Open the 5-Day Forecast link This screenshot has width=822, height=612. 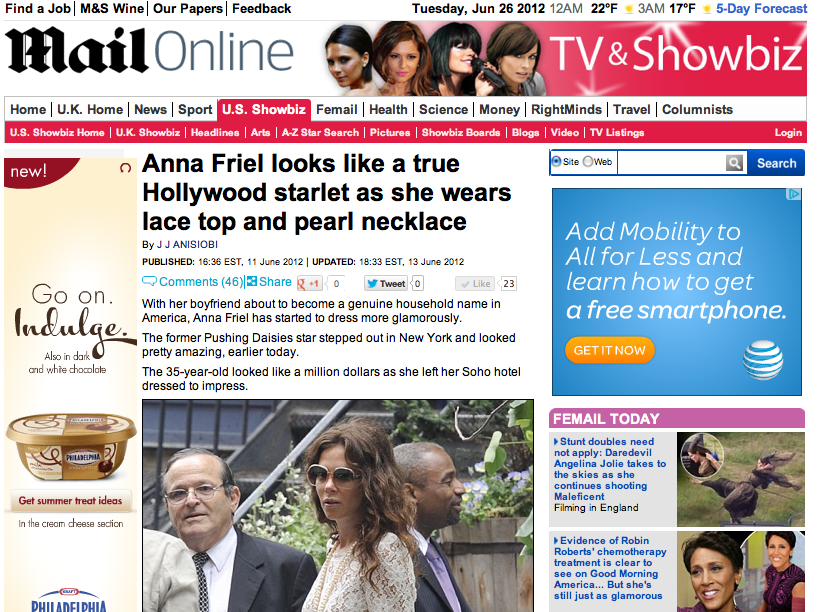click(x=761, y=8)
